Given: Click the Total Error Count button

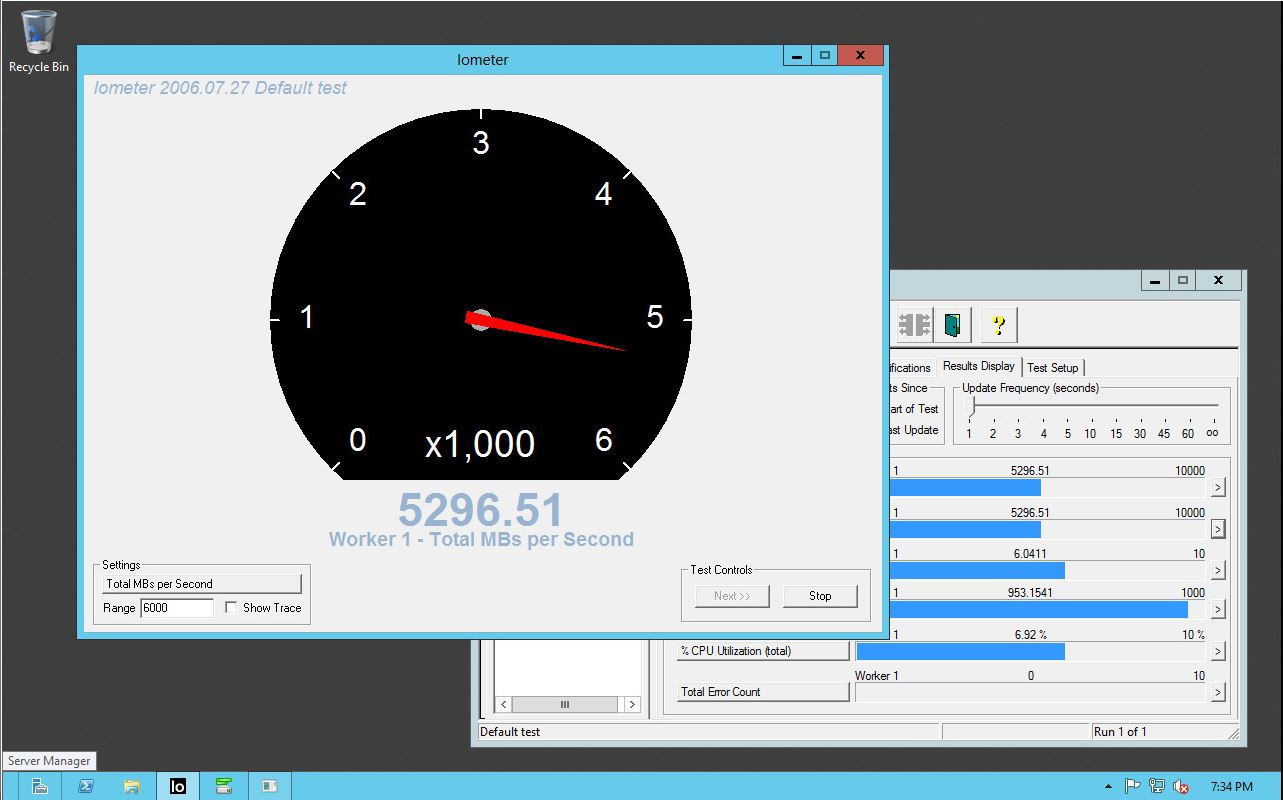Looking at the screenshot, I should coord(763,692).
